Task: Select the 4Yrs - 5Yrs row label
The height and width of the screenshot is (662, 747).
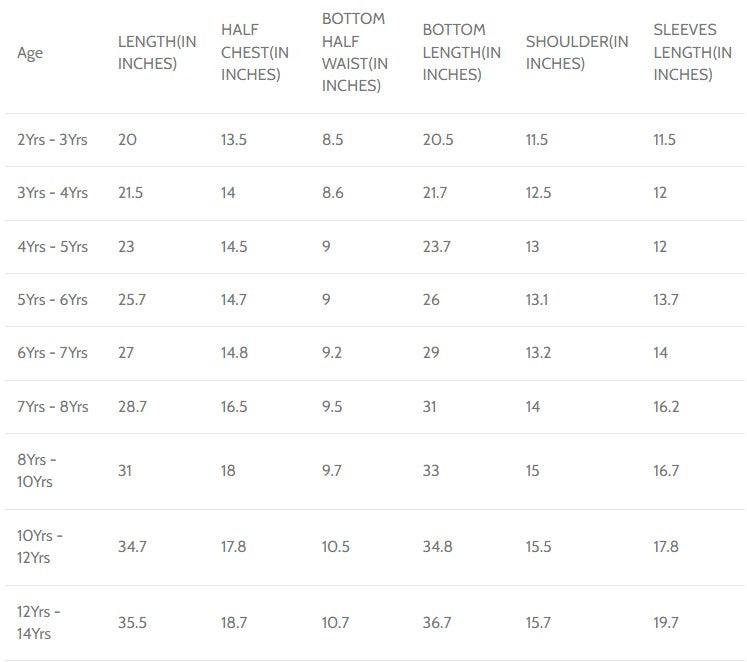Action: point(53,247)
